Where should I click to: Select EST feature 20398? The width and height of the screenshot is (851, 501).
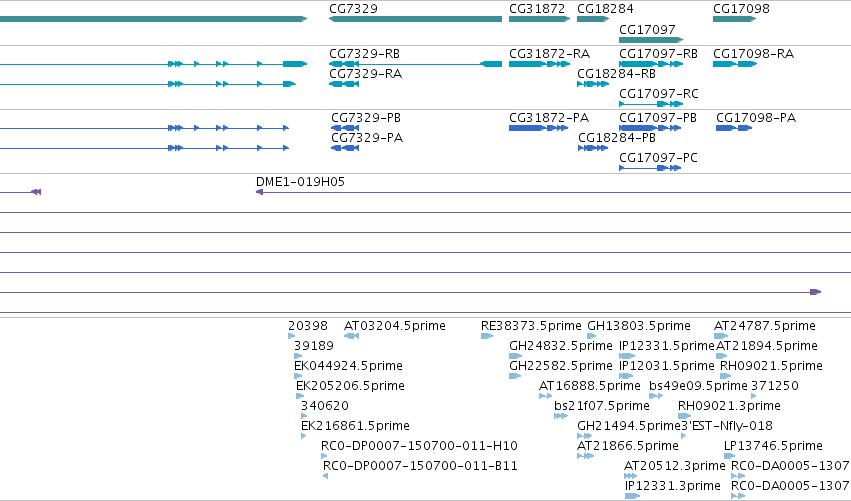(291, 336)
